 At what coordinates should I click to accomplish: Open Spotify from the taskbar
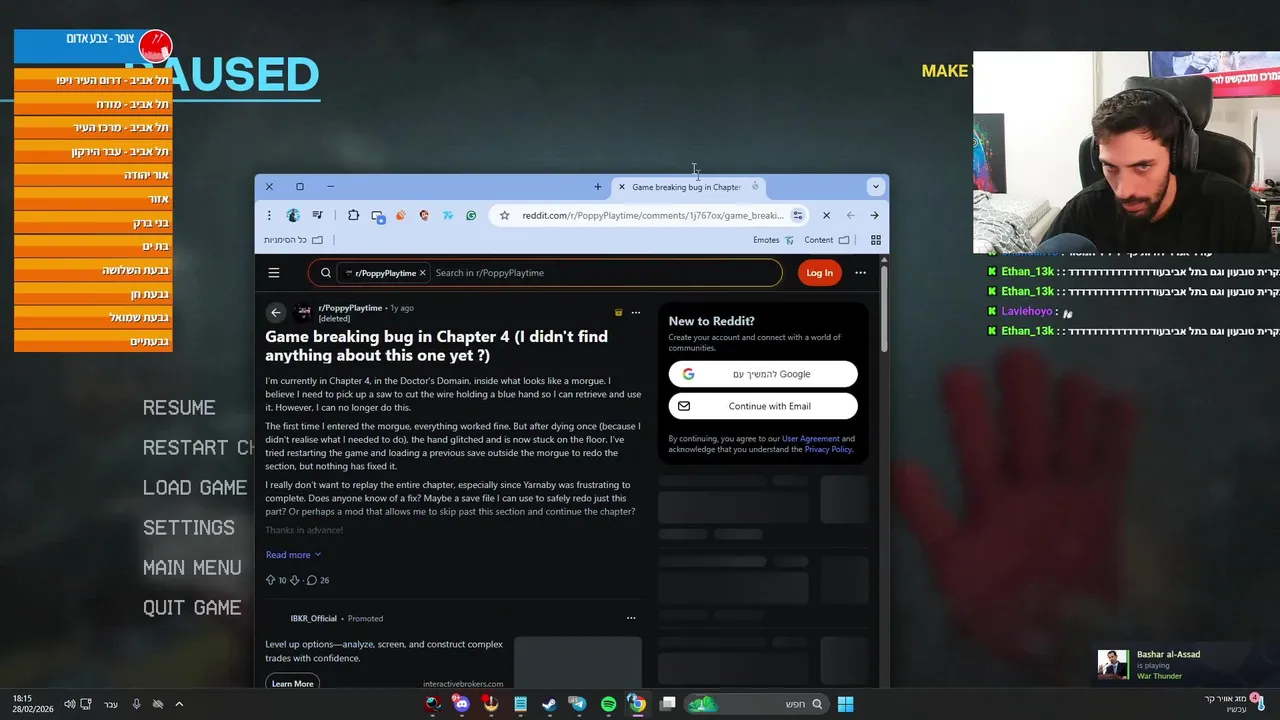pos(608,704)
